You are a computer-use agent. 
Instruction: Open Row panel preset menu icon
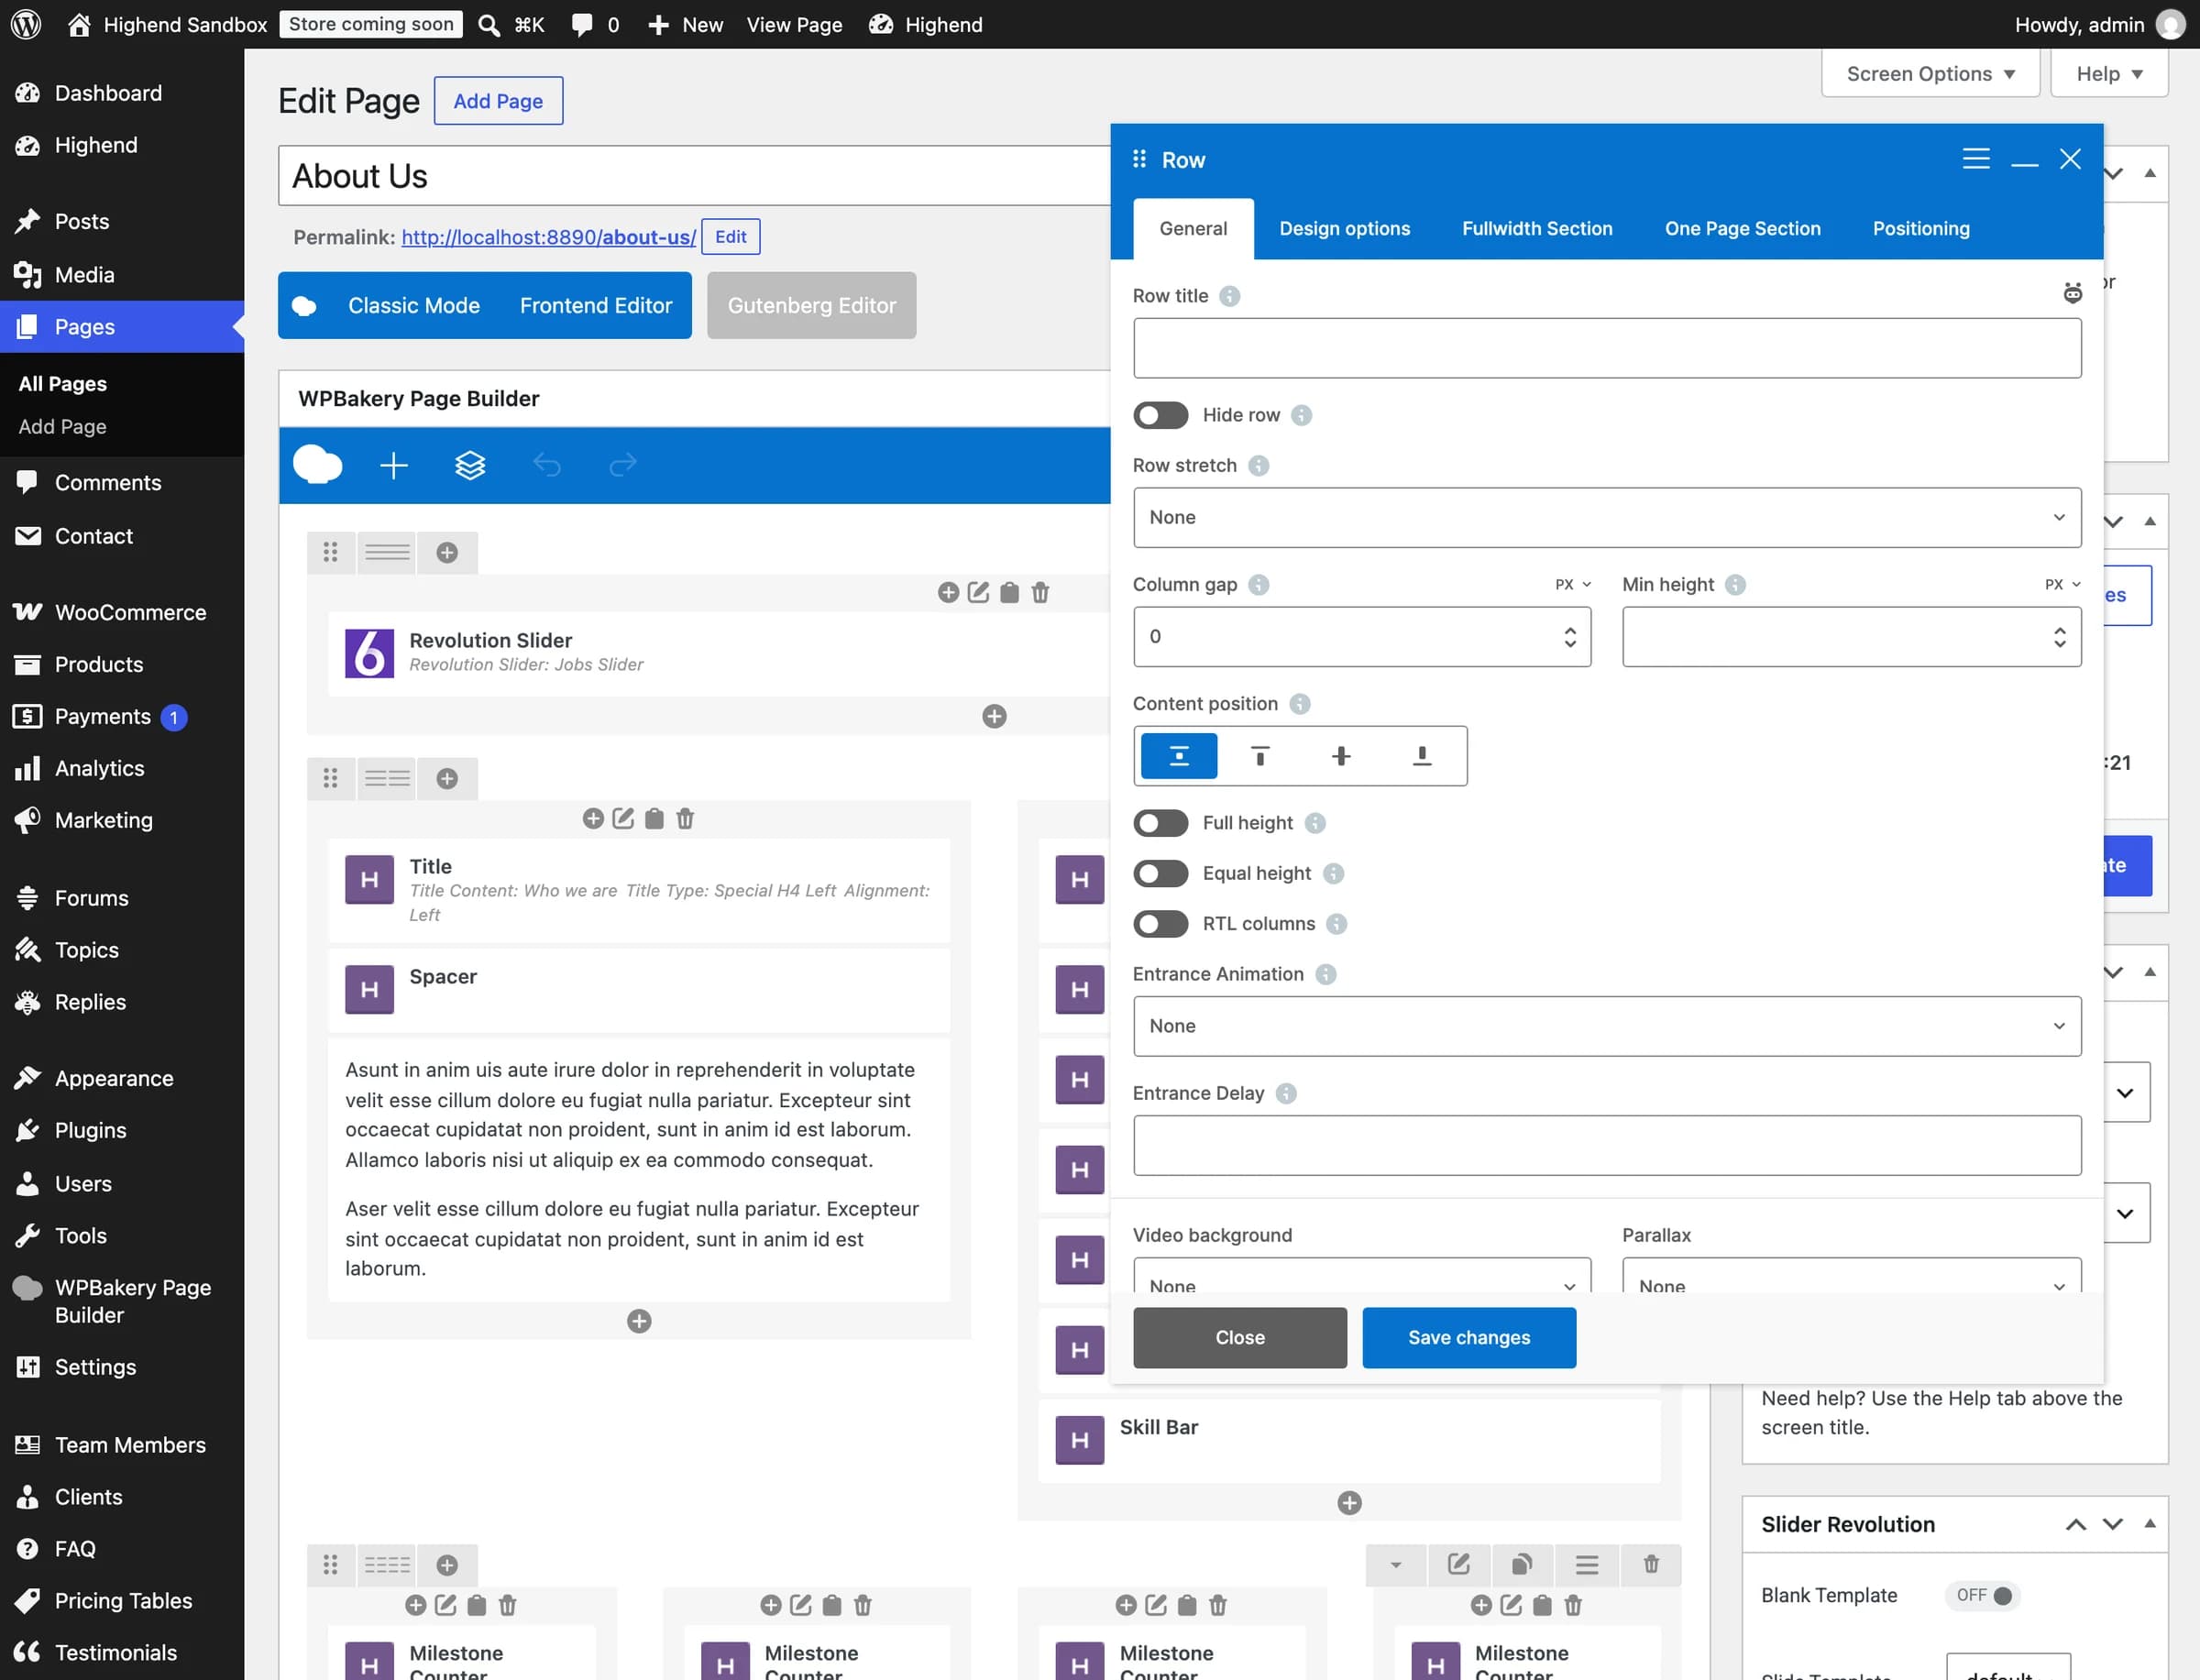point(1975,159)
